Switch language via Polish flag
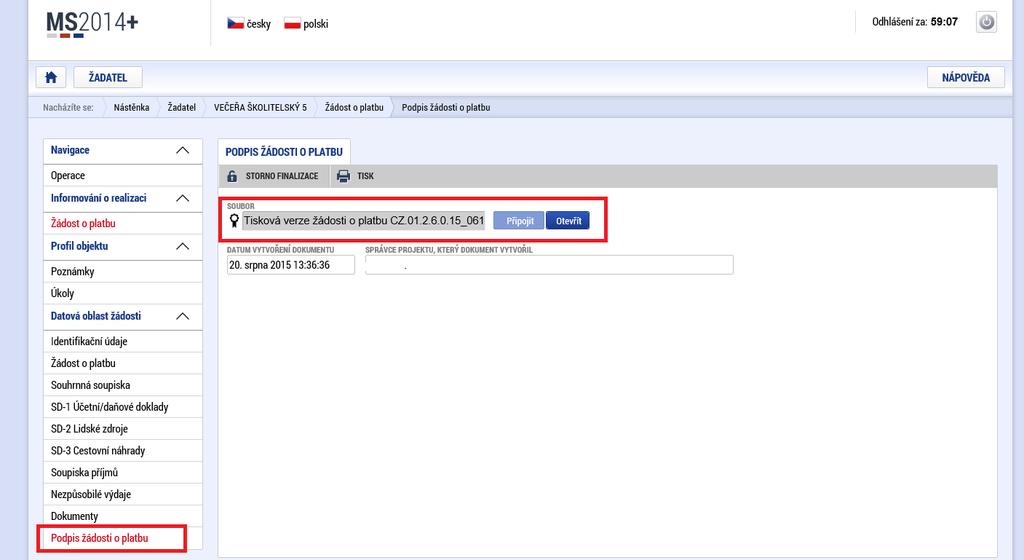Screen dimensions: 1024x560 point(292,23)
